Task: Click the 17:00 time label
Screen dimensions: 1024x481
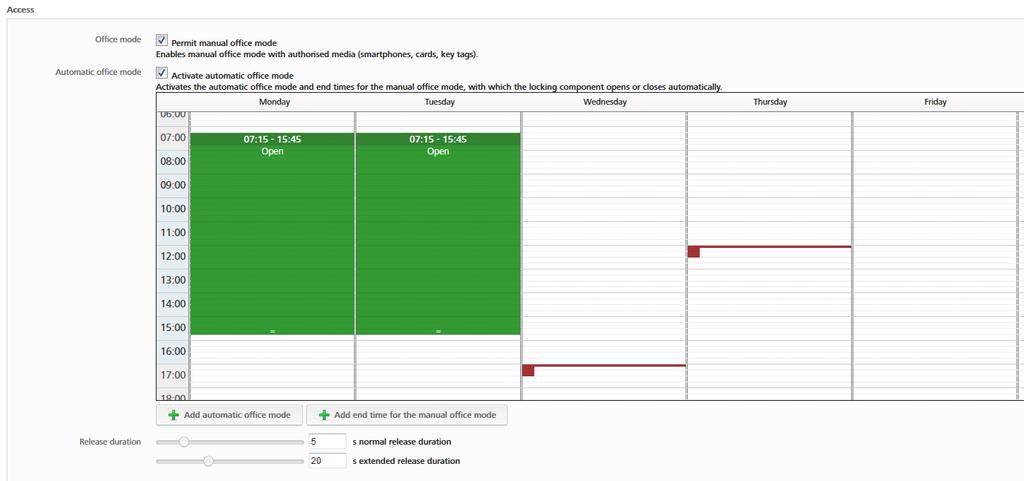Action: tap(173, 375)
